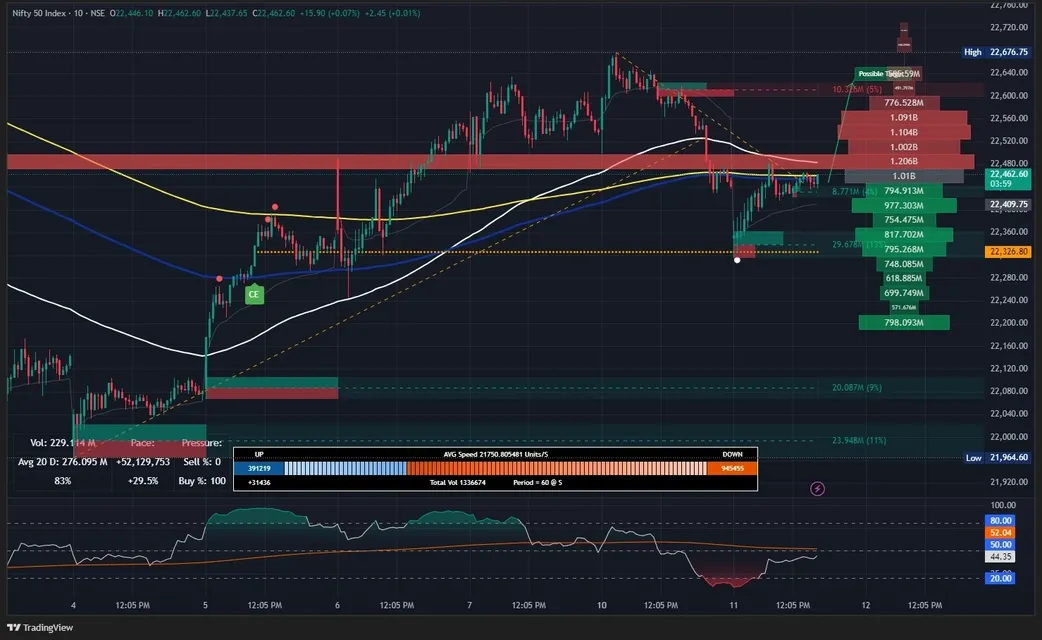Click the Low 21,964.60 price label

pyautogui.click(x=1007, y=458)
